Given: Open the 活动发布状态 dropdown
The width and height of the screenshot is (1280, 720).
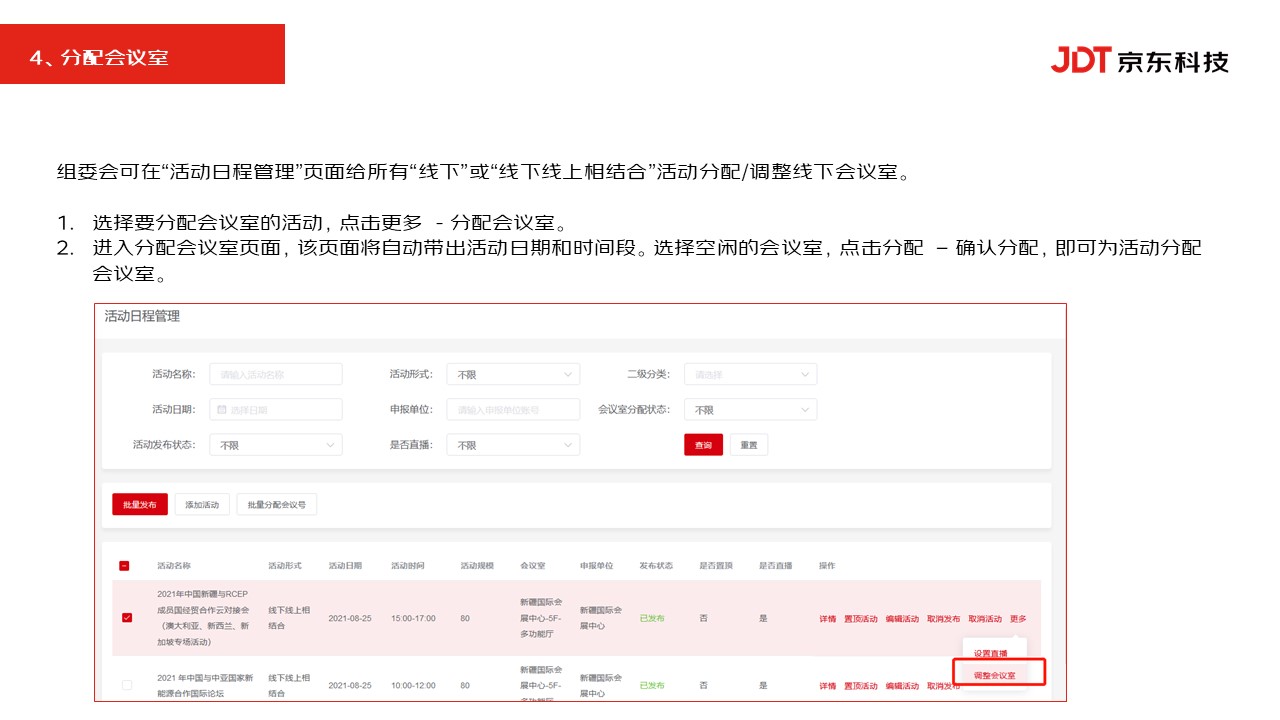Looking at the screenshot, I should point(275,445).
